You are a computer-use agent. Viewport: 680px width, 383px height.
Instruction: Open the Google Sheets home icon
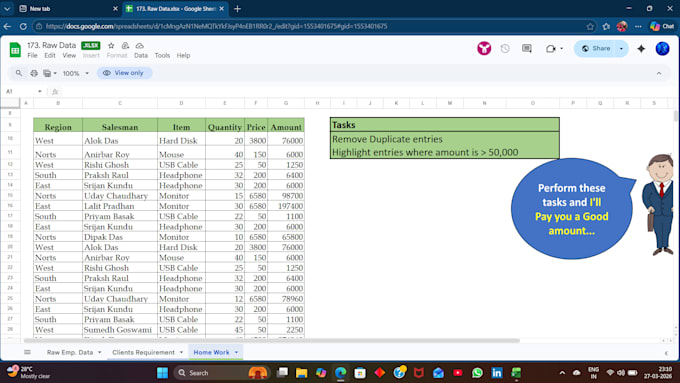(15, 49)
